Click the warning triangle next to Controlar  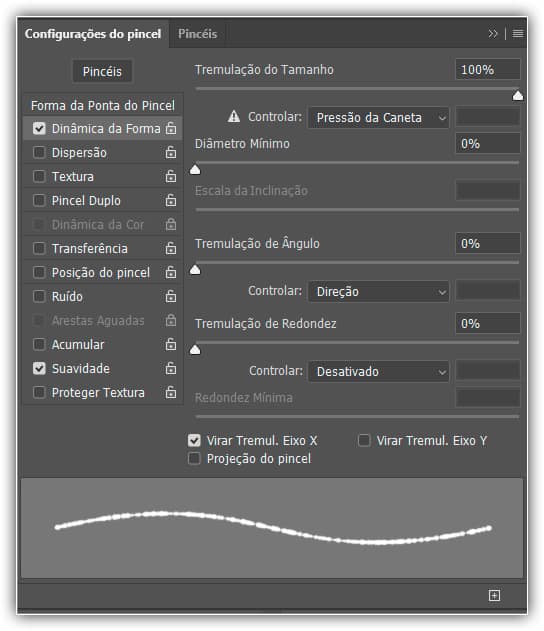[234, 117]
